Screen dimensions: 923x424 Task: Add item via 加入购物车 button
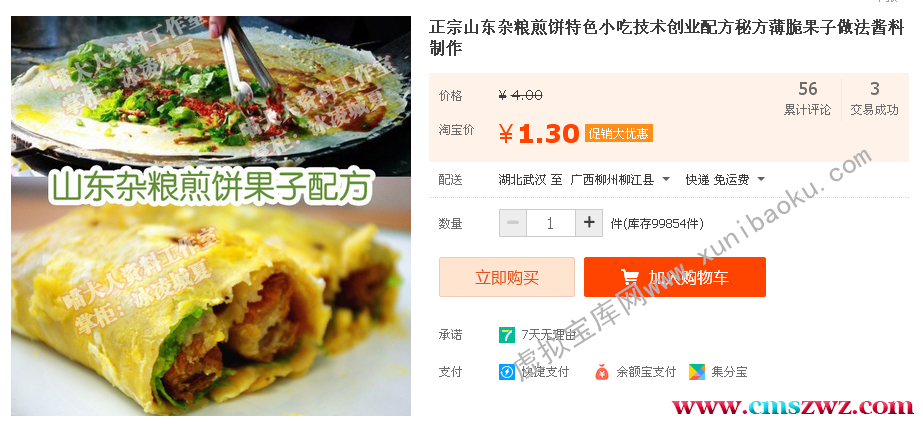675,277
